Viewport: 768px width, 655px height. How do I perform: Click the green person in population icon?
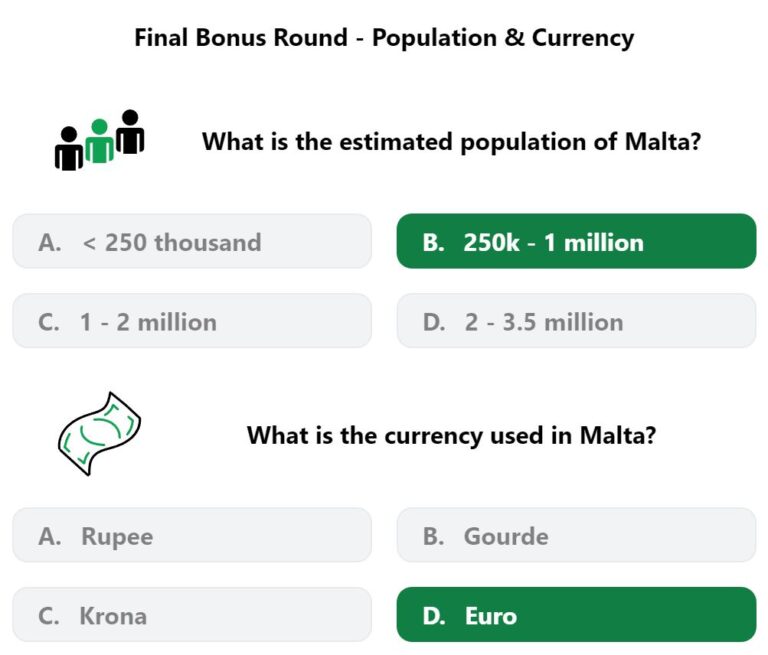click(99, 141)
